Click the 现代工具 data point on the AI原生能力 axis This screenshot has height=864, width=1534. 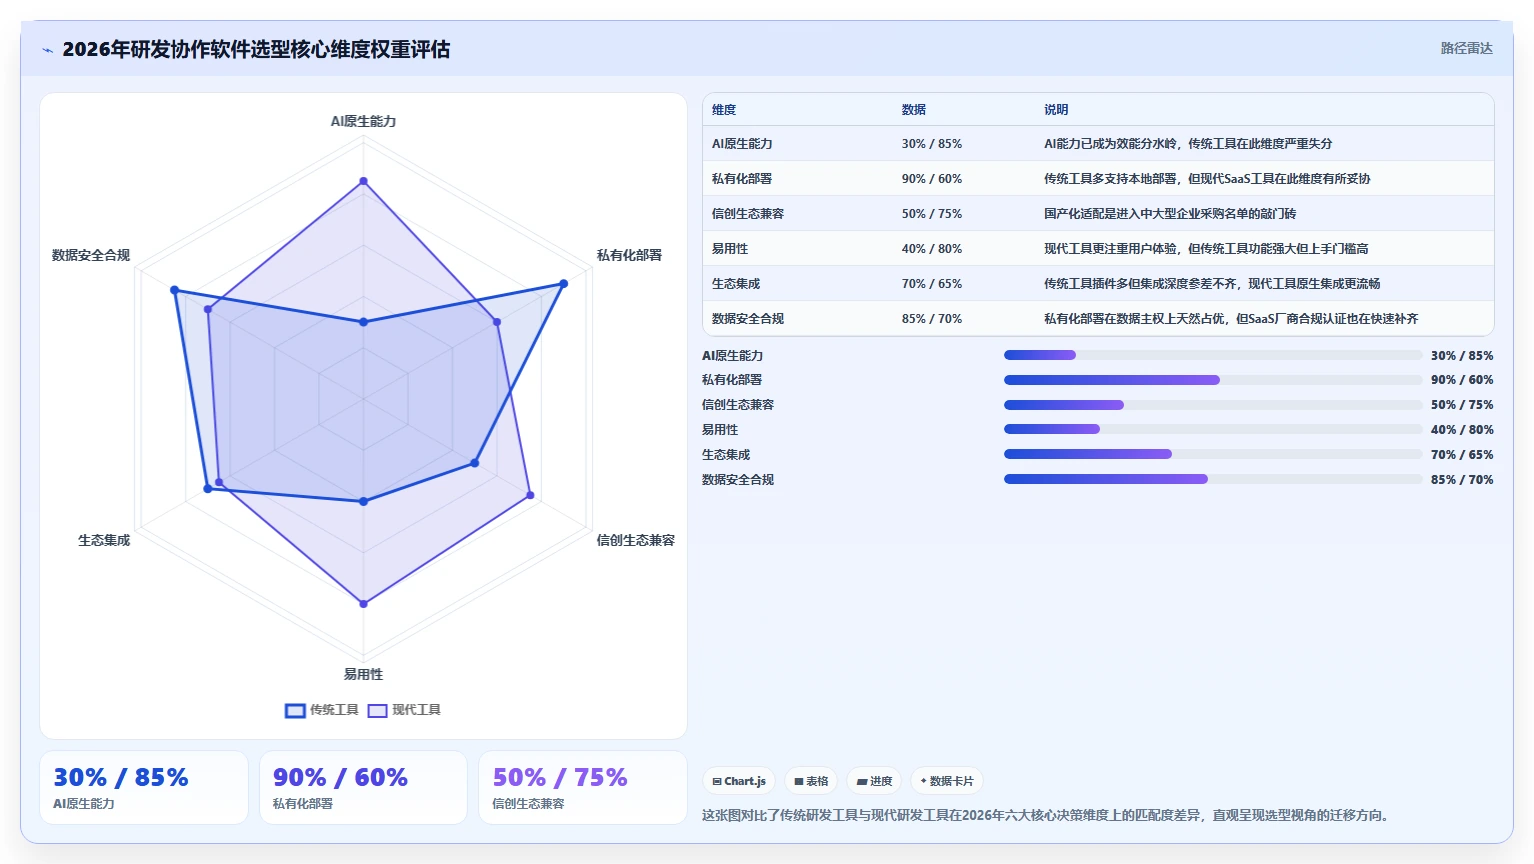[x=364, y=182]
